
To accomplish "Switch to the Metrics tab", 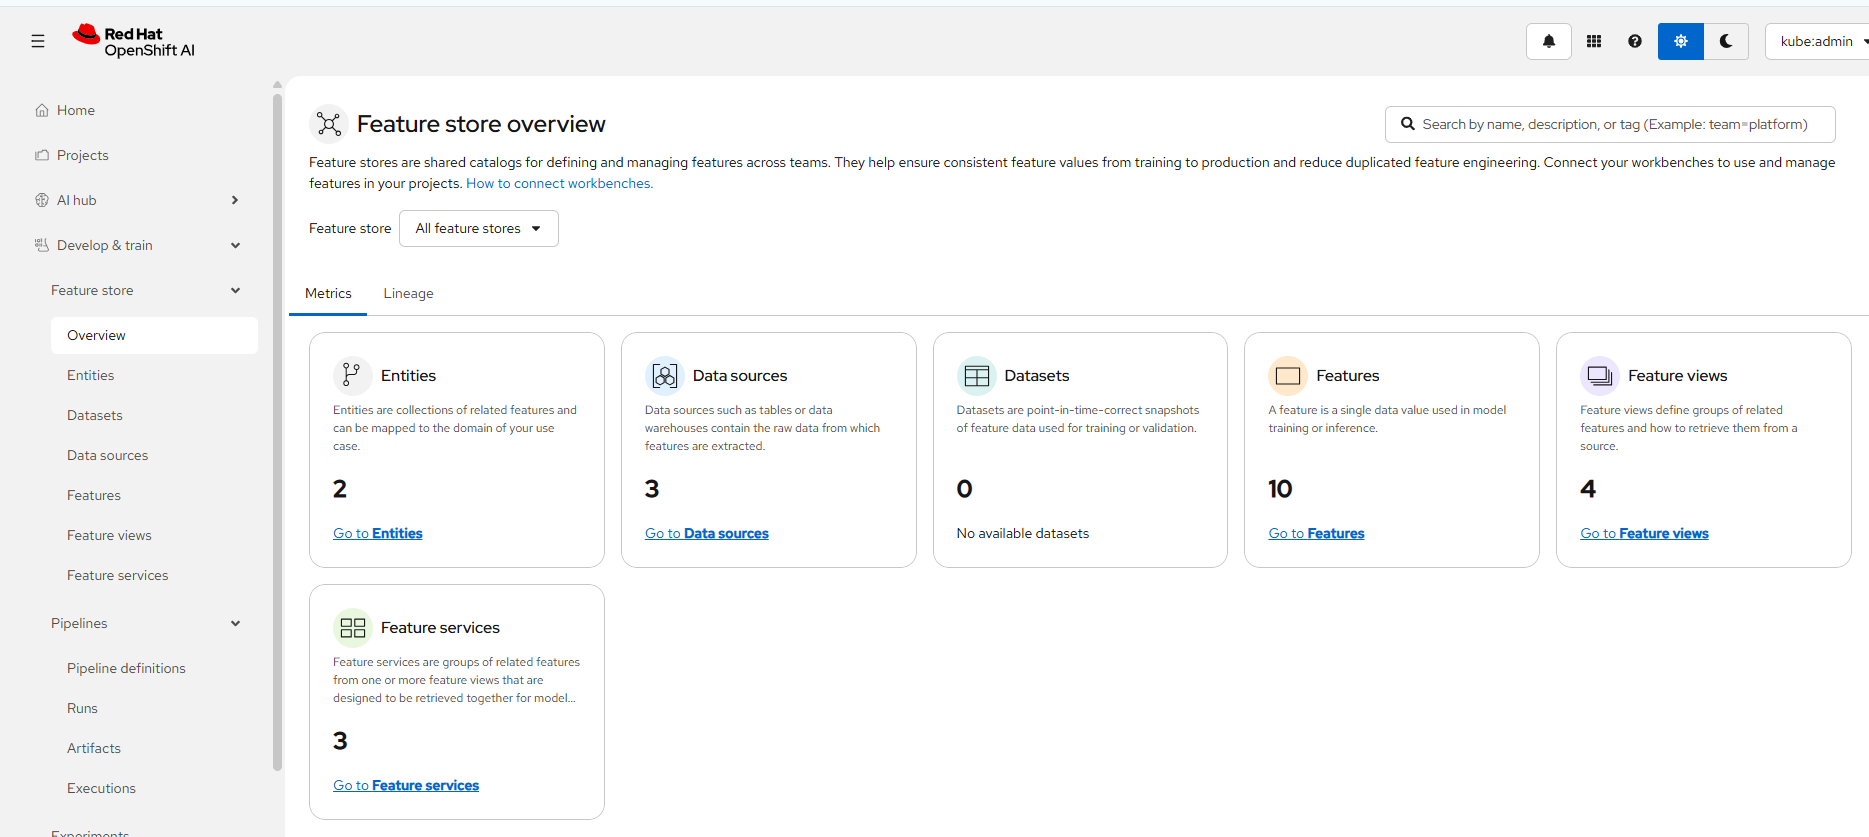I will pos(328,293).
